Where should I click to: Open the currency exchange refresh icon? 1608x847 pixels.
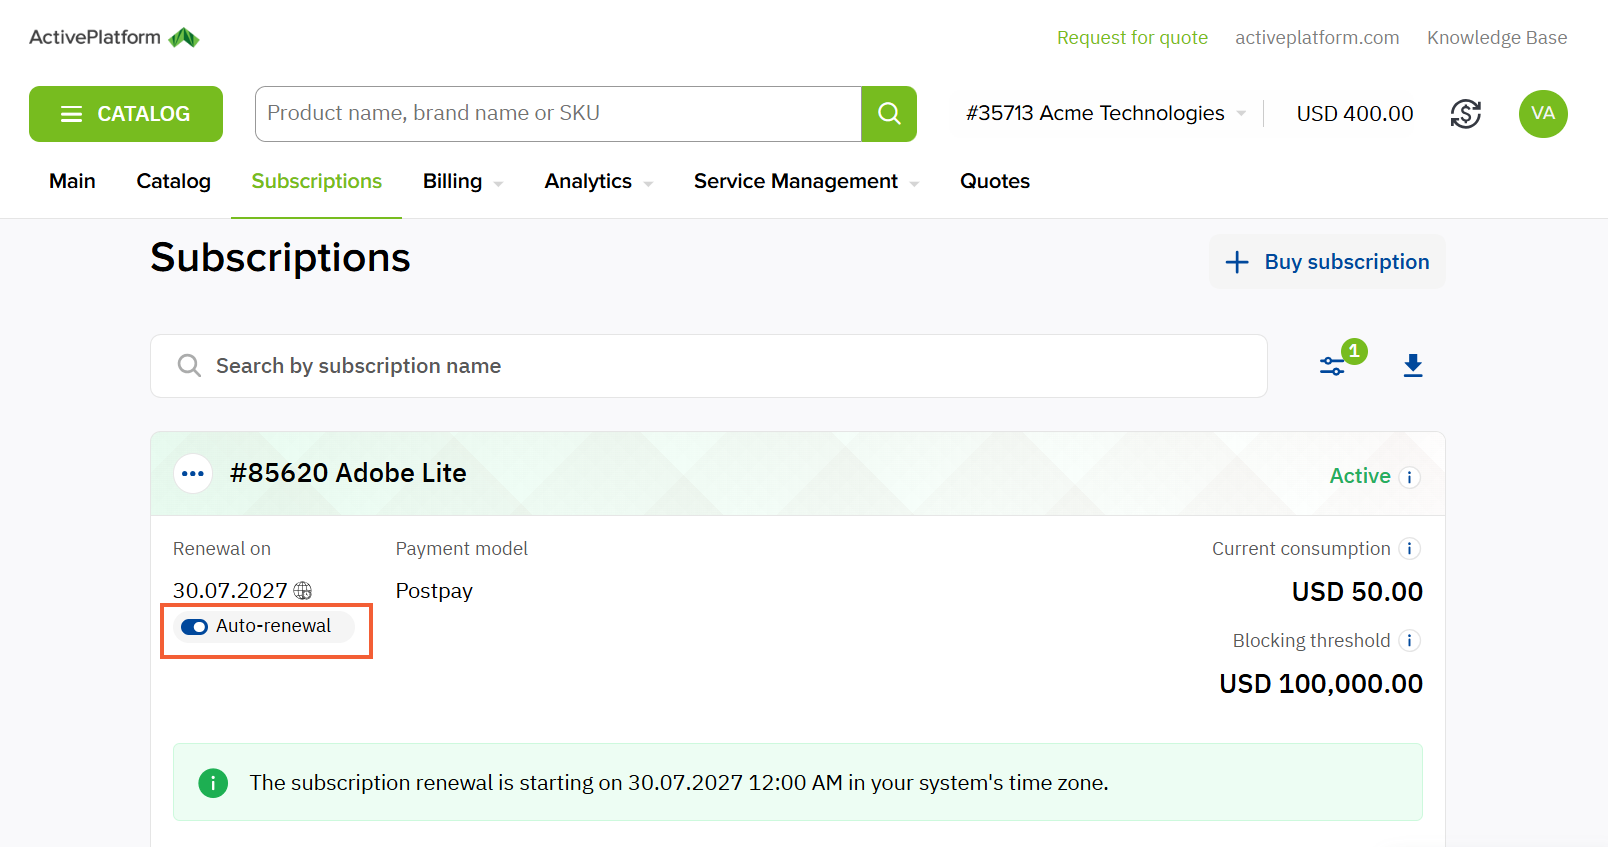coord(1466,114)
